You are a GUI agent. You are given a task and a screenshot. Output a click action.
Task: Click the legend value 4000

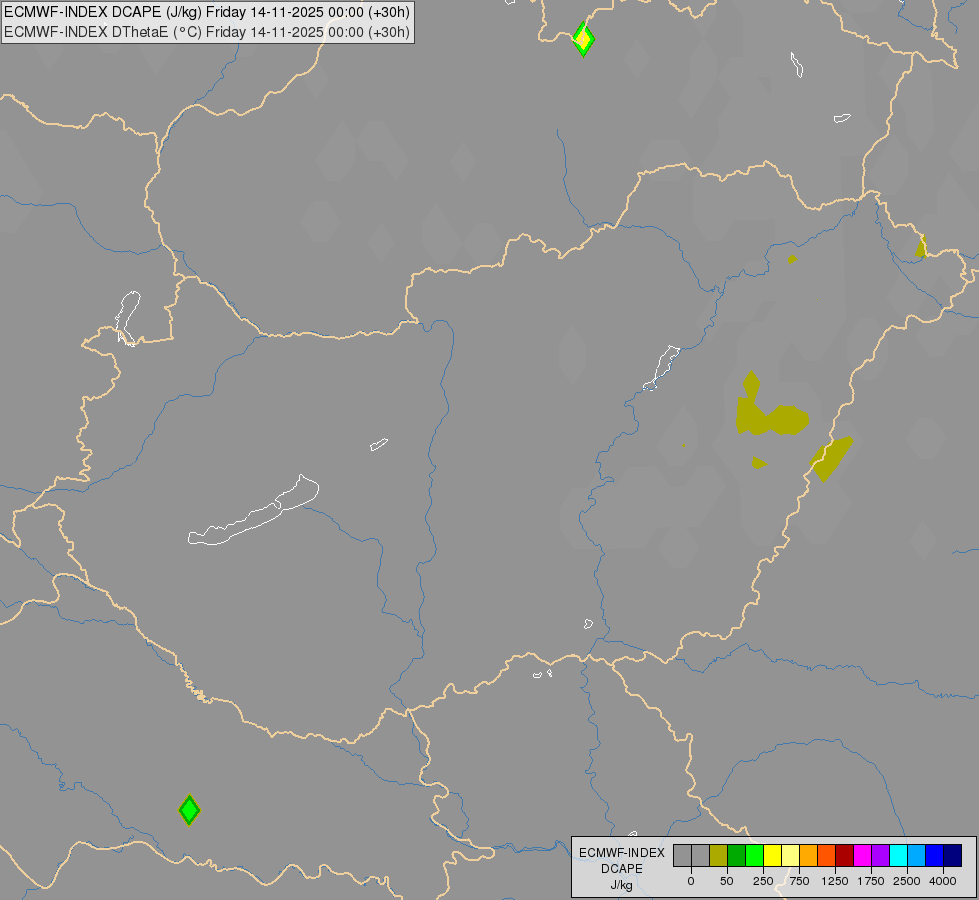coord(943,881)
